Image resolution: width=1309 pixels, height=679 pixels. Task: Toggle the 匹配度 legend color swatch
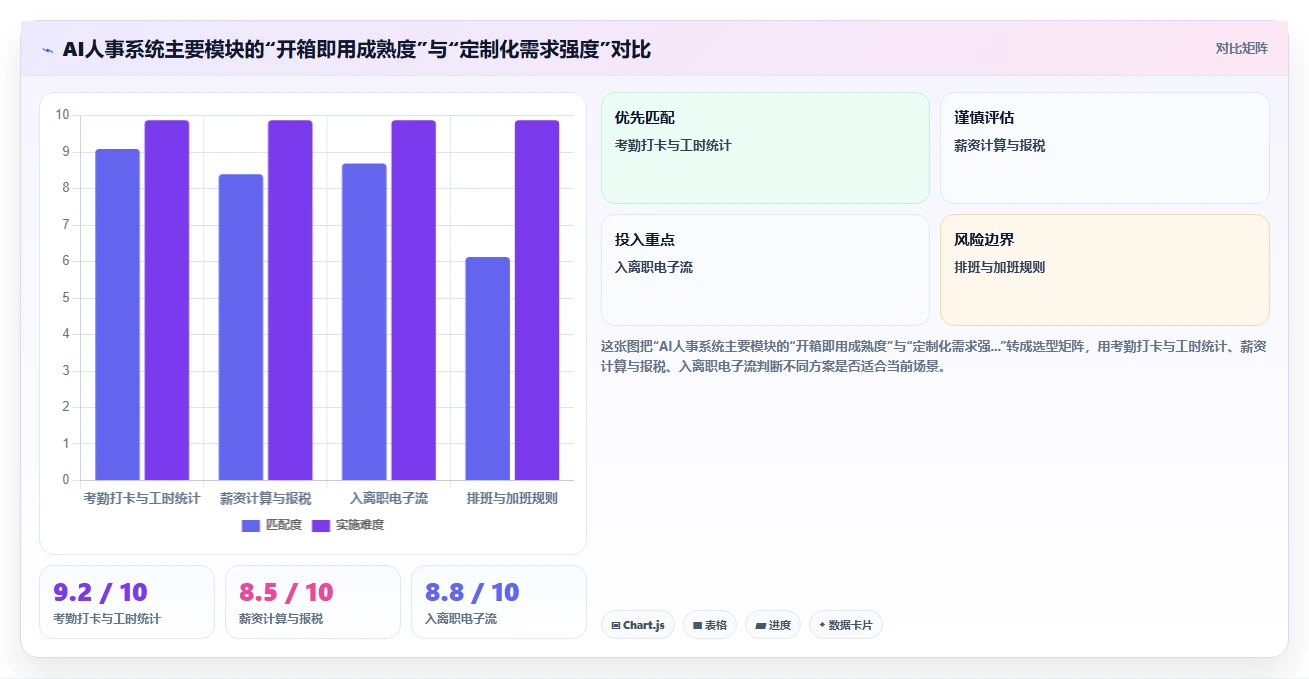[x=251, y=525]
